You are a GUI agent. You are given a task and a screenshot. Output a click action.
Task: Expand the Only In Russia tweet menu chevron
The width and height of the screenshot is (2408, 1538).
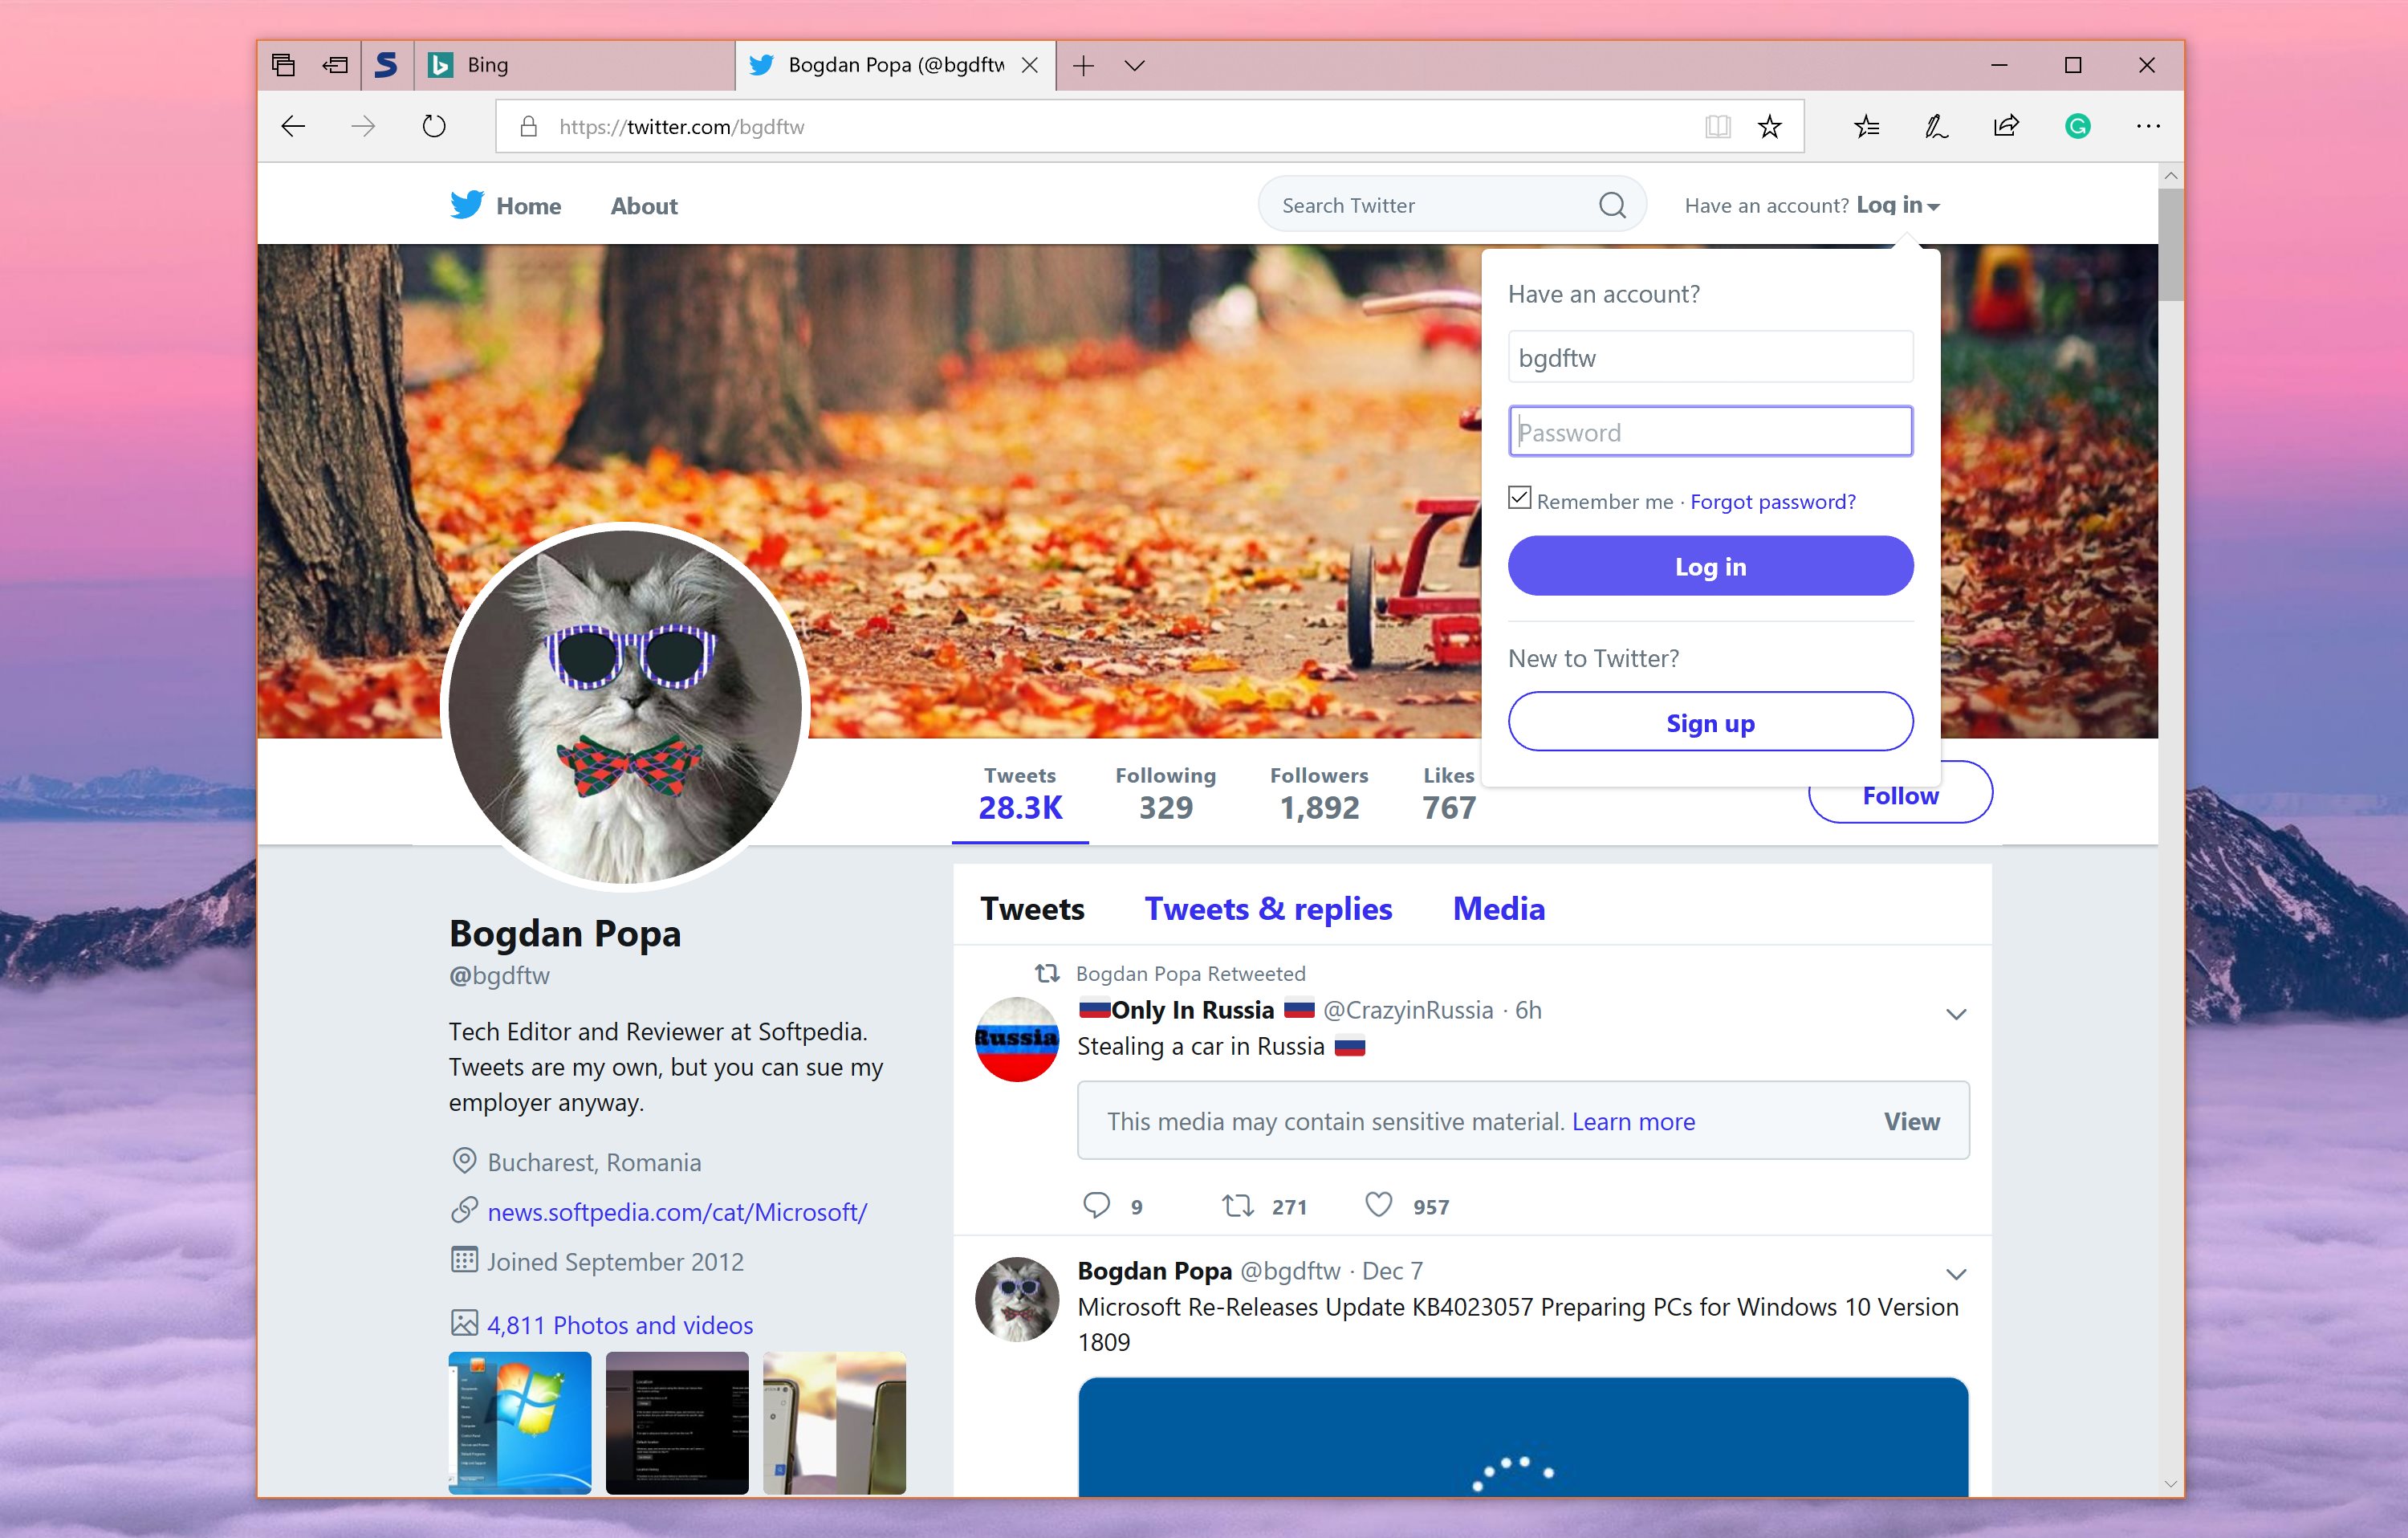pyautogui.click(x=1956, y=1015)
